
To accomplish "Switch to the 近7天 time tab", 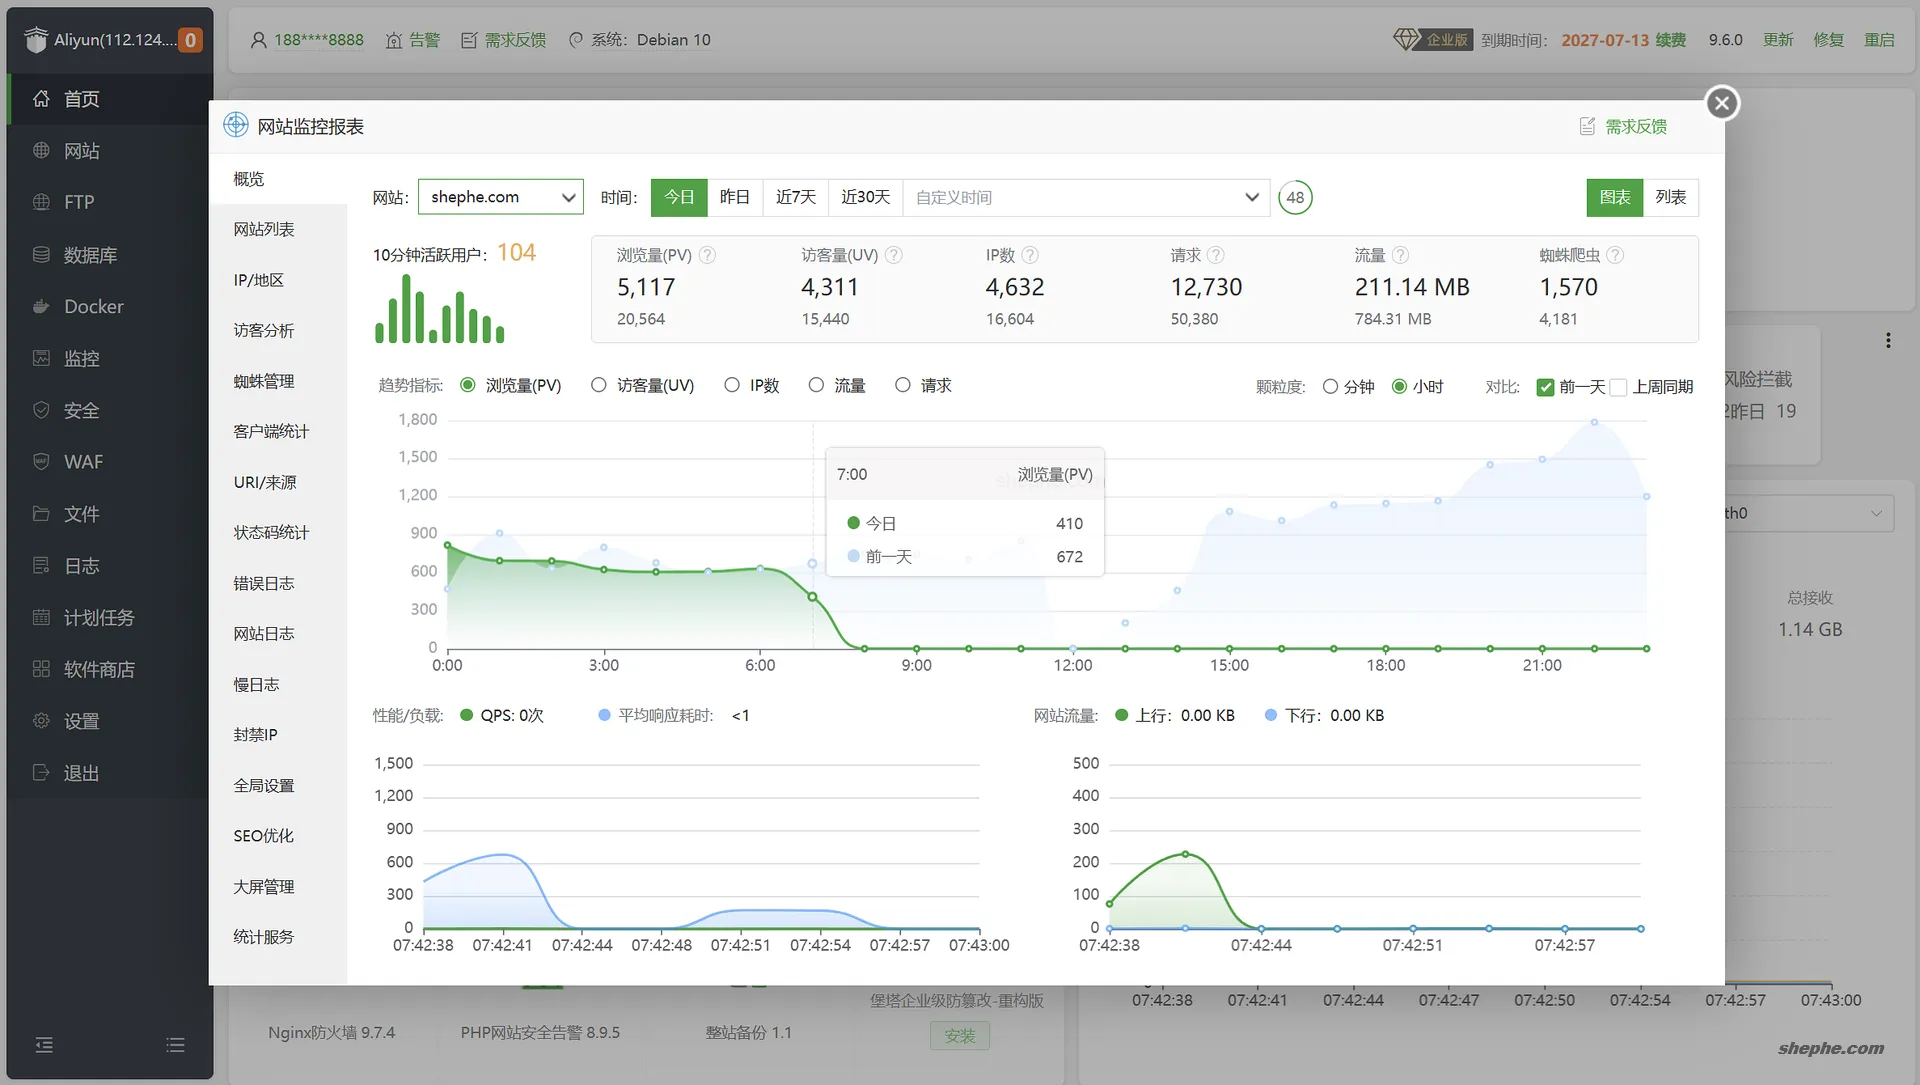I will click(796, 197).
